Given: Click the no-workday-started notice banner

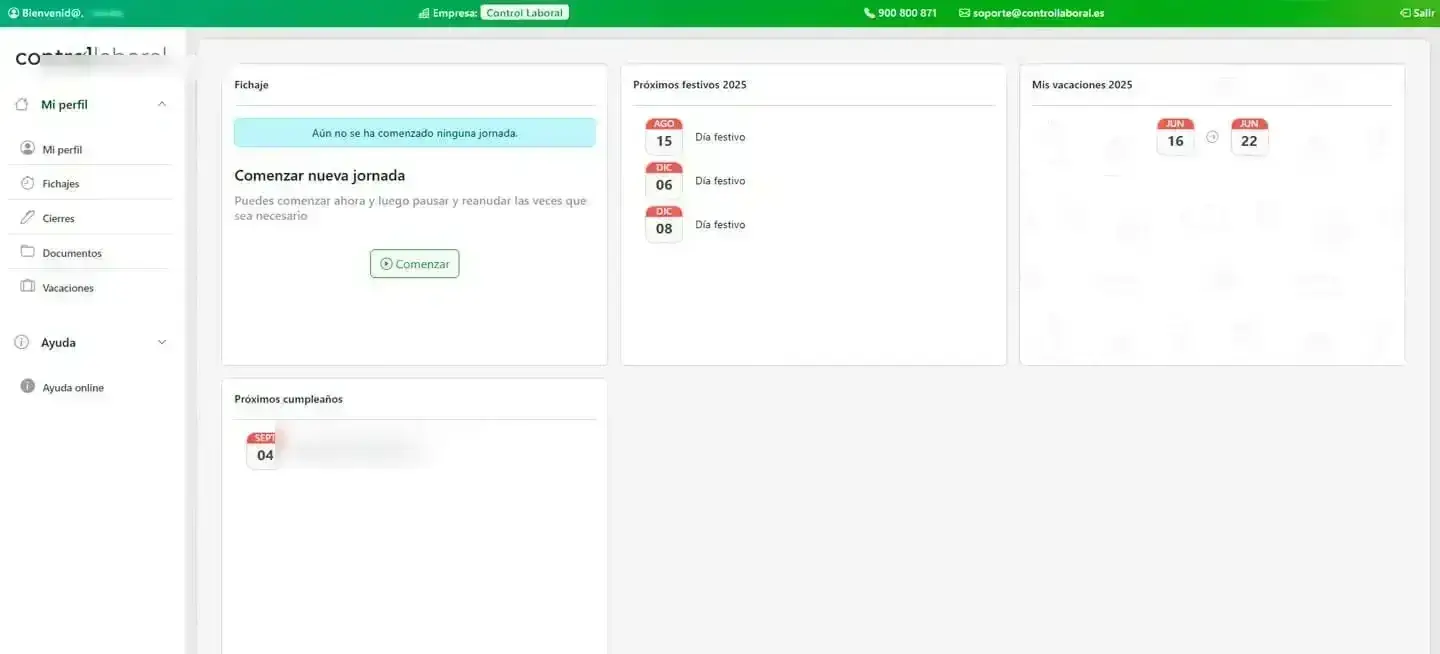Looking at the screenshot, I should [x=414, y=133].
